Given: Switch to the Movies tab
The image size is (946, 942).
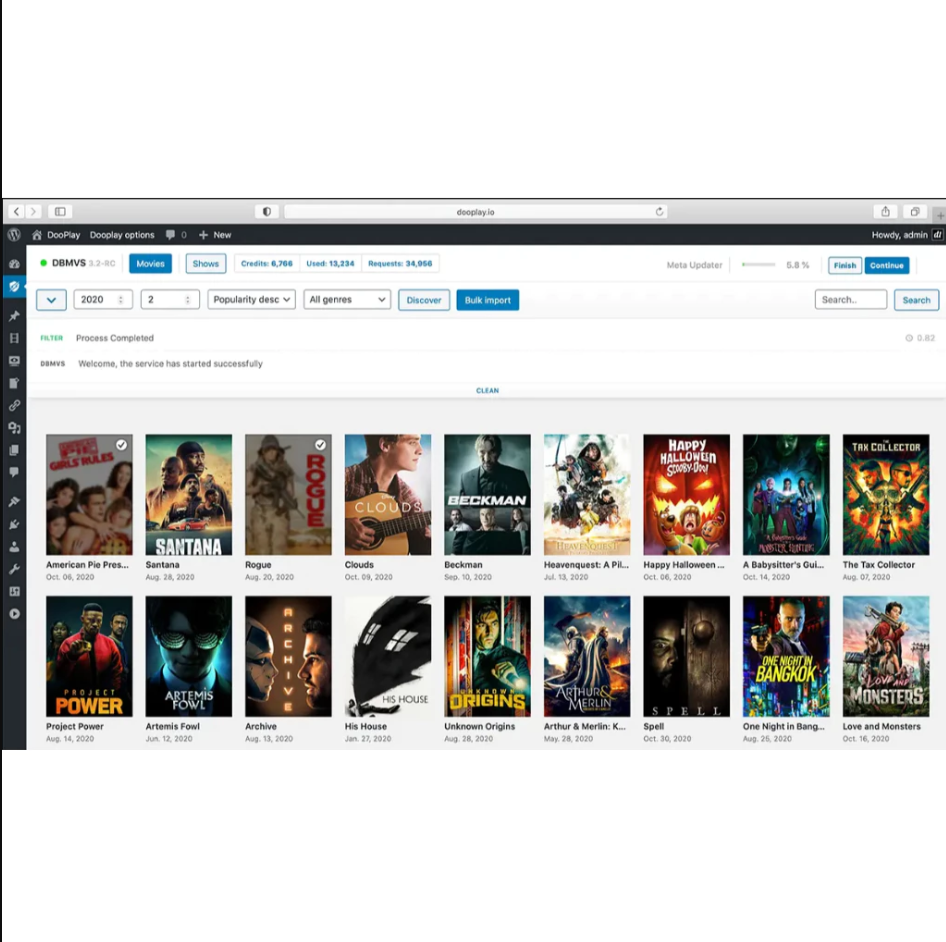Looking at the screenshot, I should (x=150, y=264).
